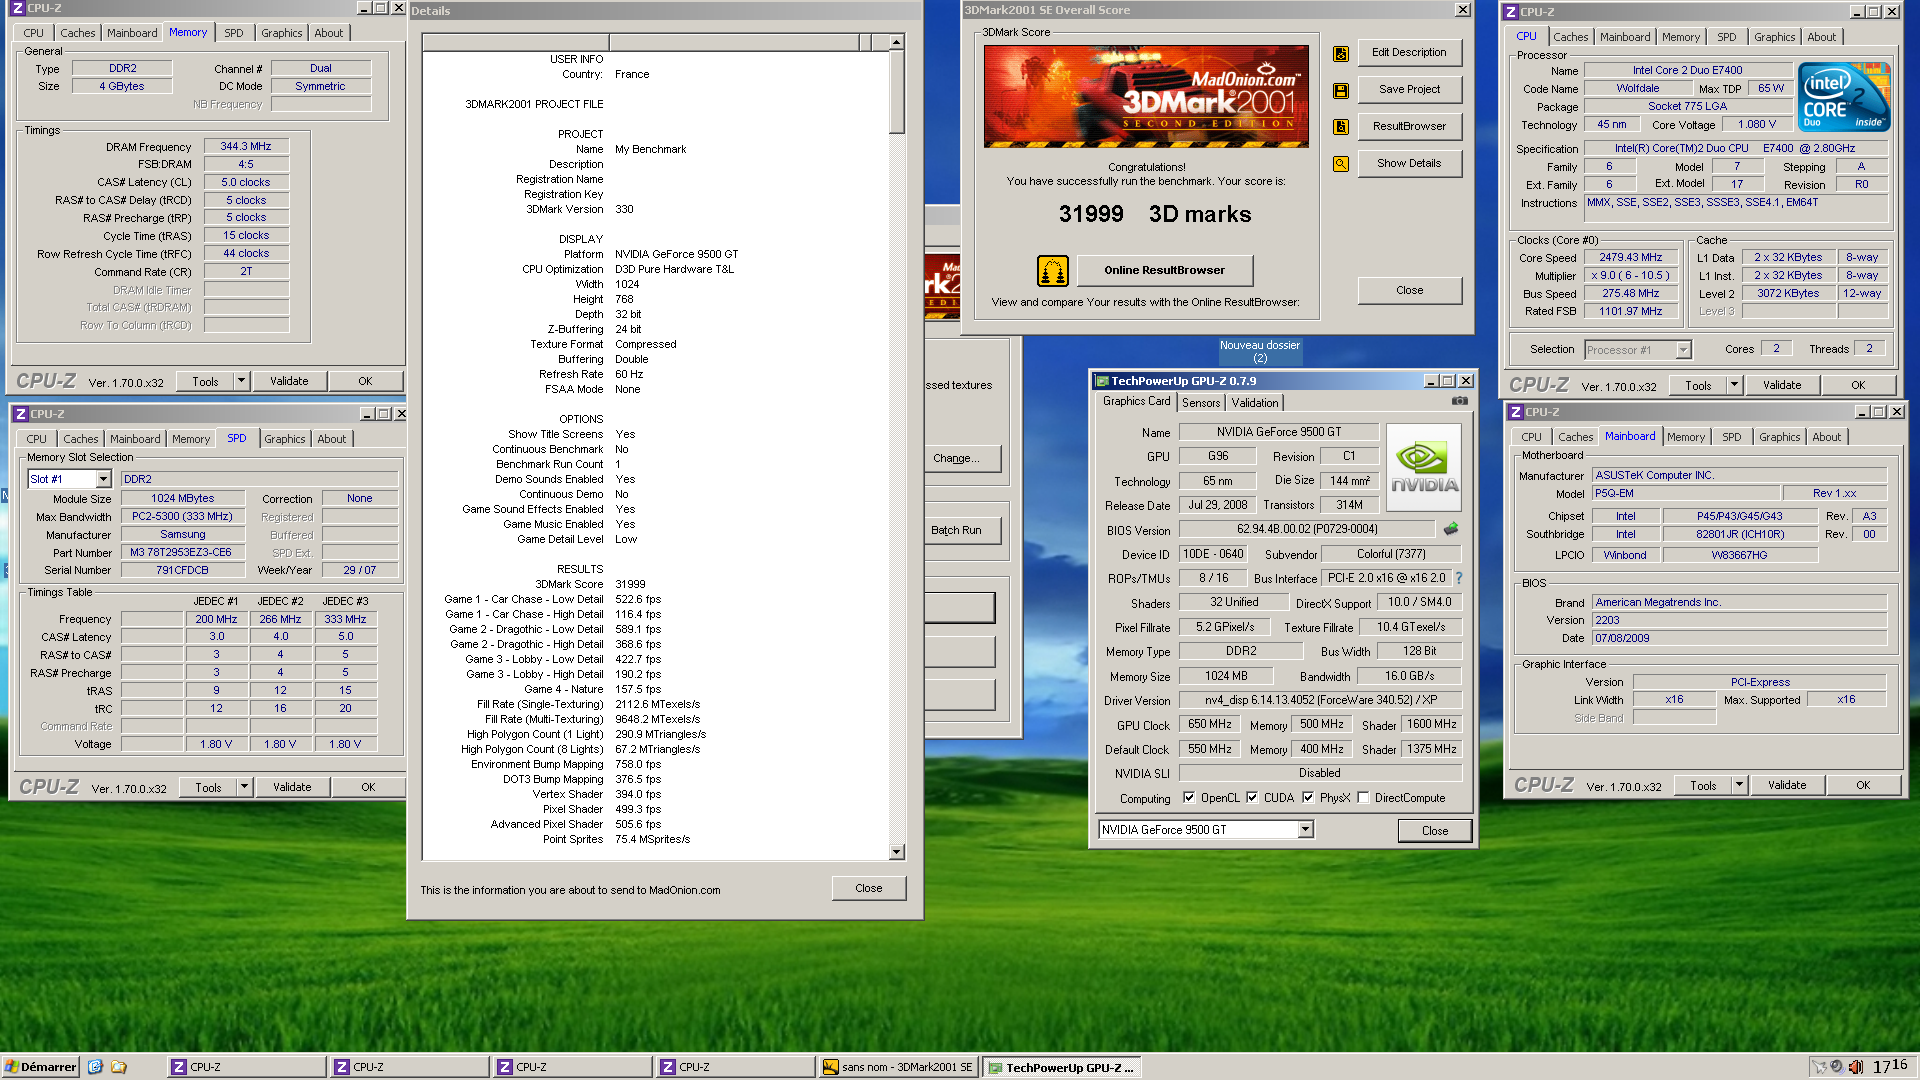Click the ResultBrowser button in 3DMark
This screenshot has height=1080, width=1920.
[x=1409, y=126]
